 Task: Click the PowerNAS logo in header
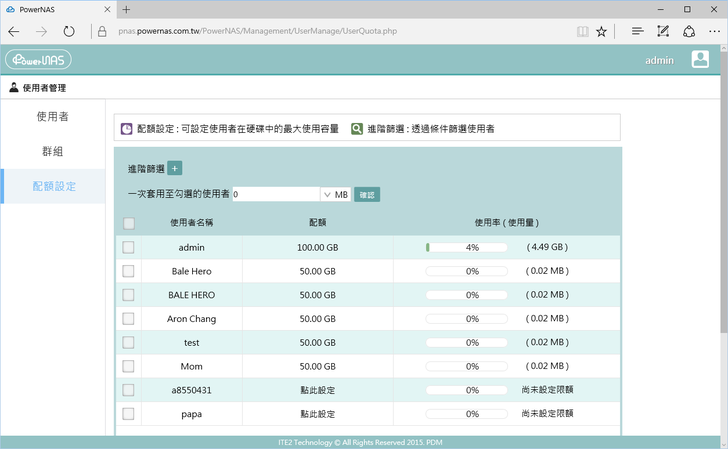(37, 60)
